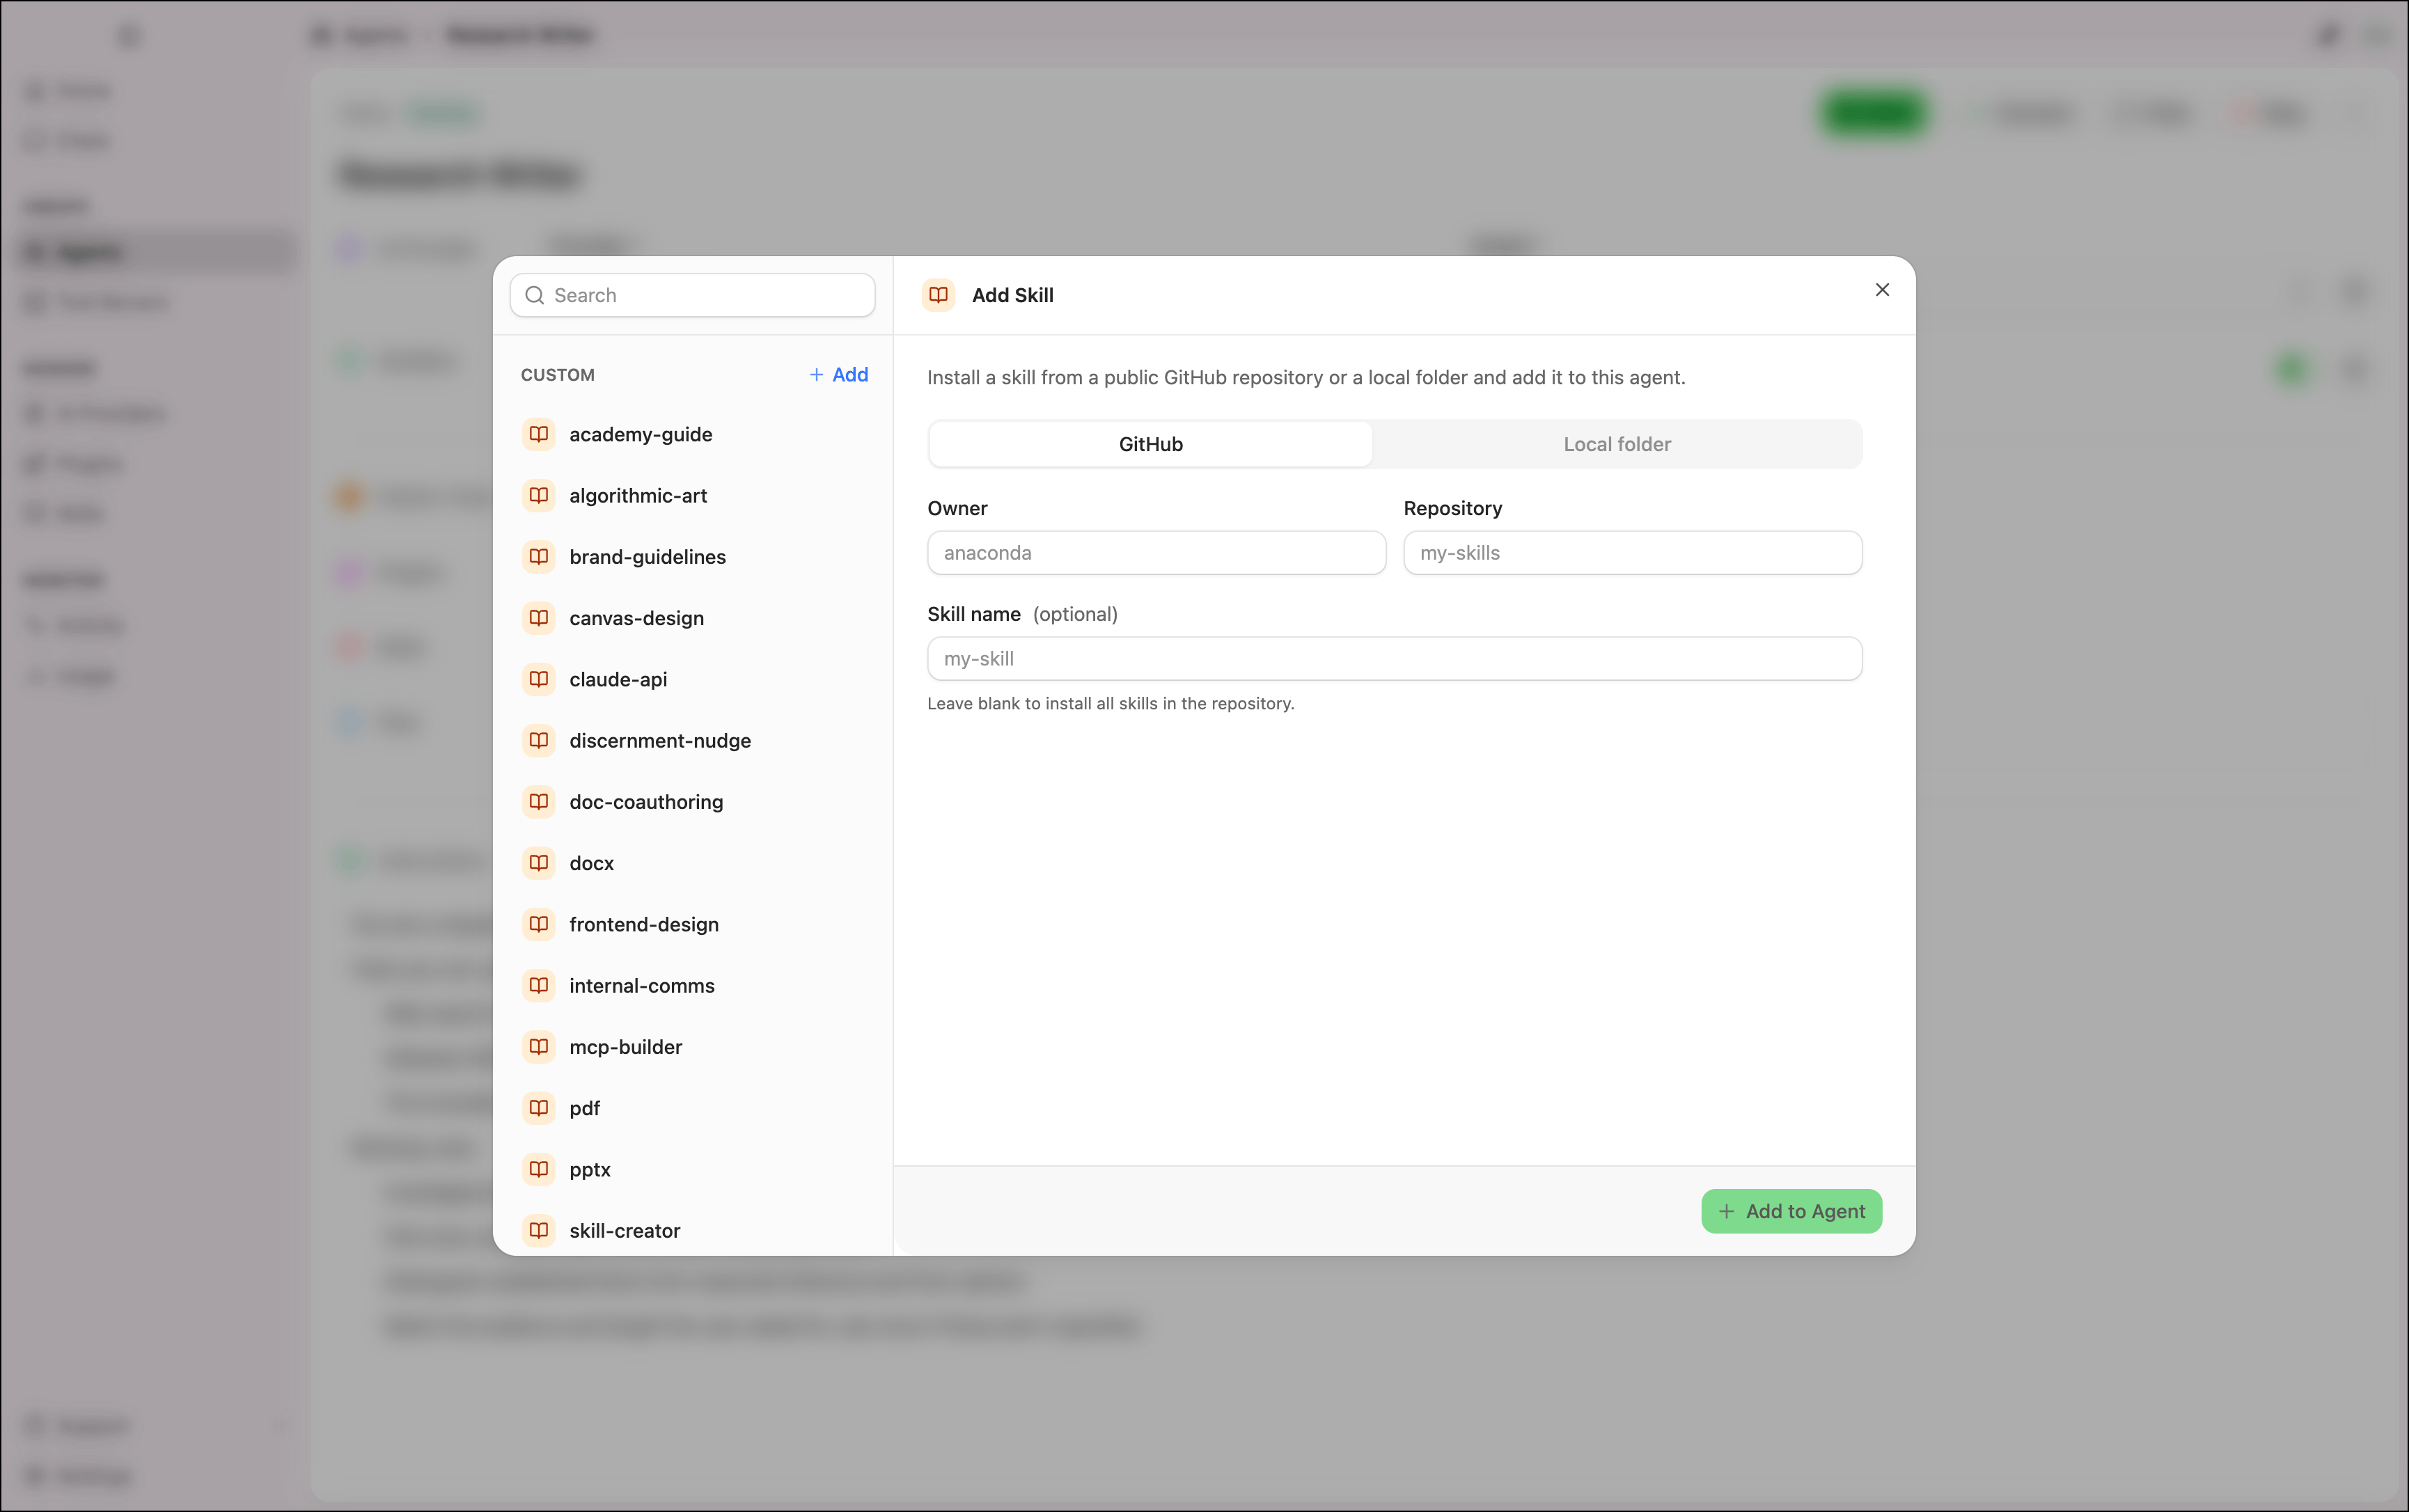Image resolution: width=2409 pixels, height=1512 pixels.
Task: Select skill-creator in the skills list
Action: [x=692, y=1230]
